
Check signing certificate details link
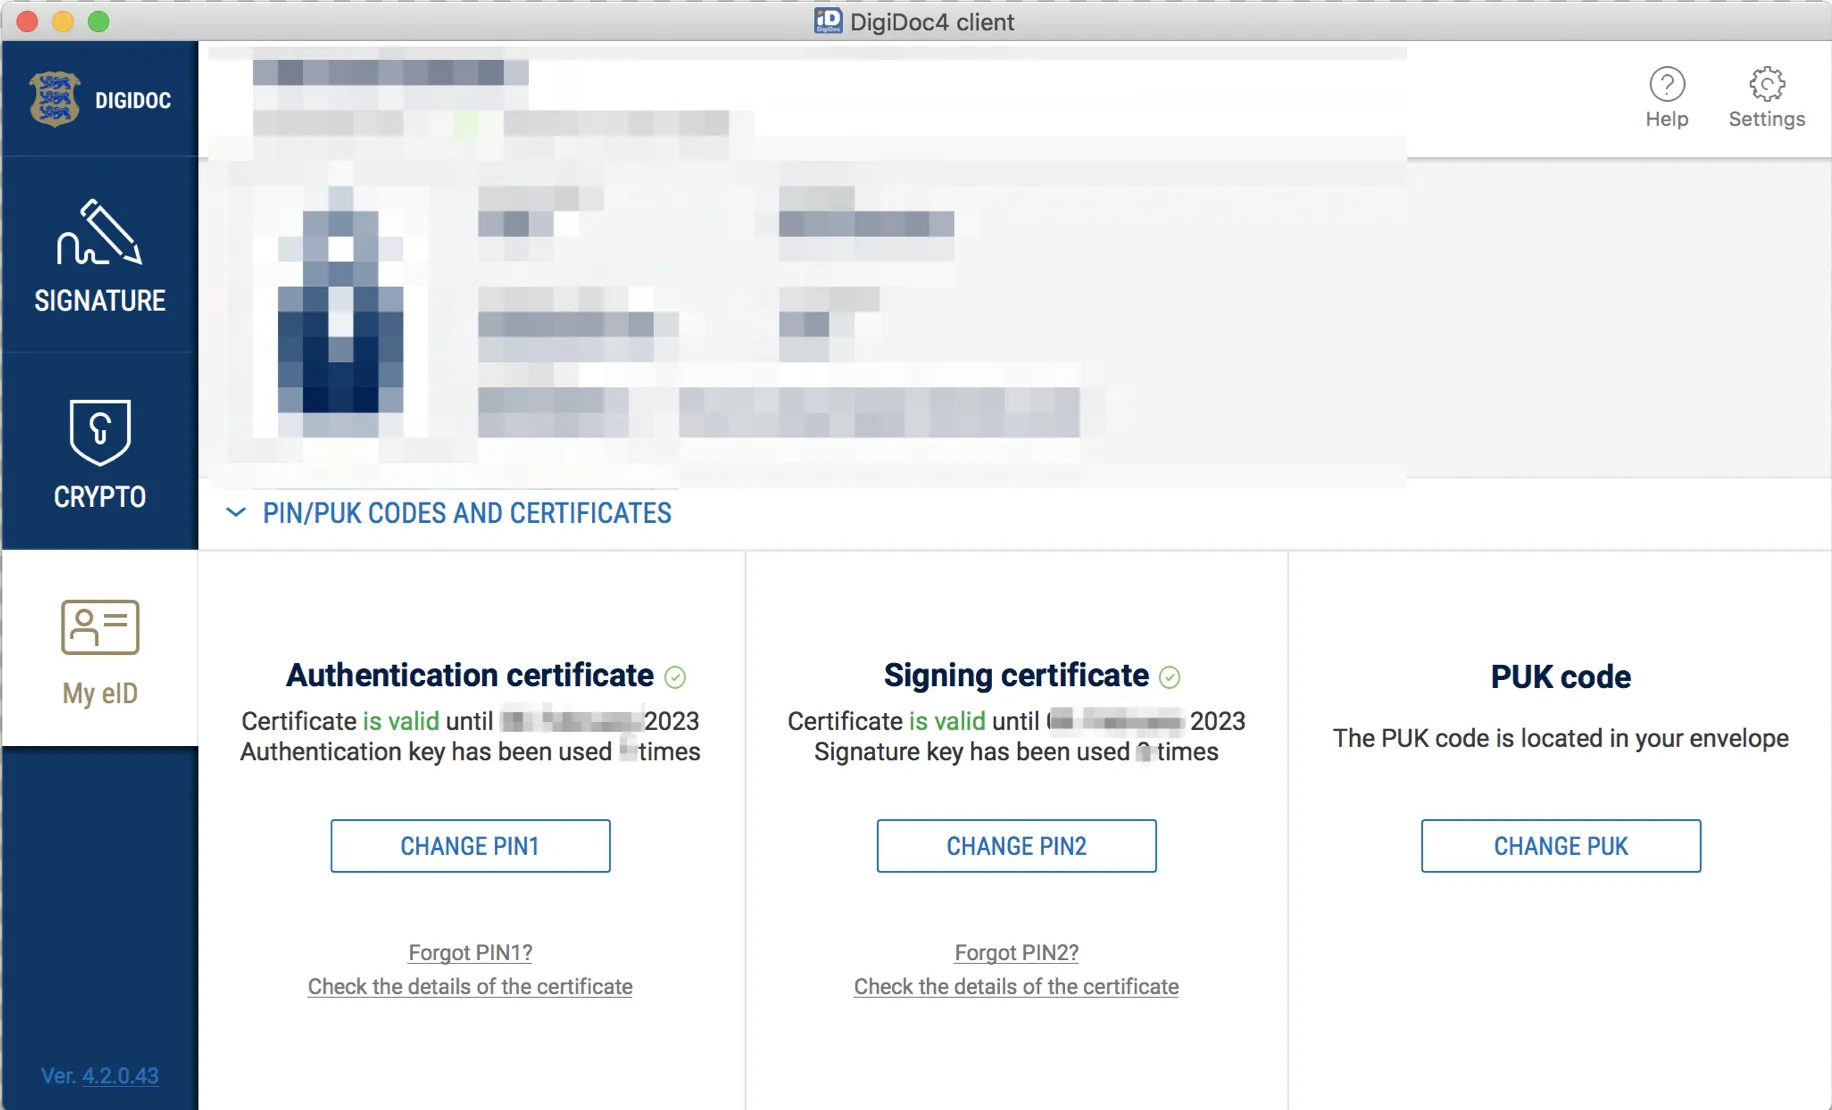pos(1016,986)
